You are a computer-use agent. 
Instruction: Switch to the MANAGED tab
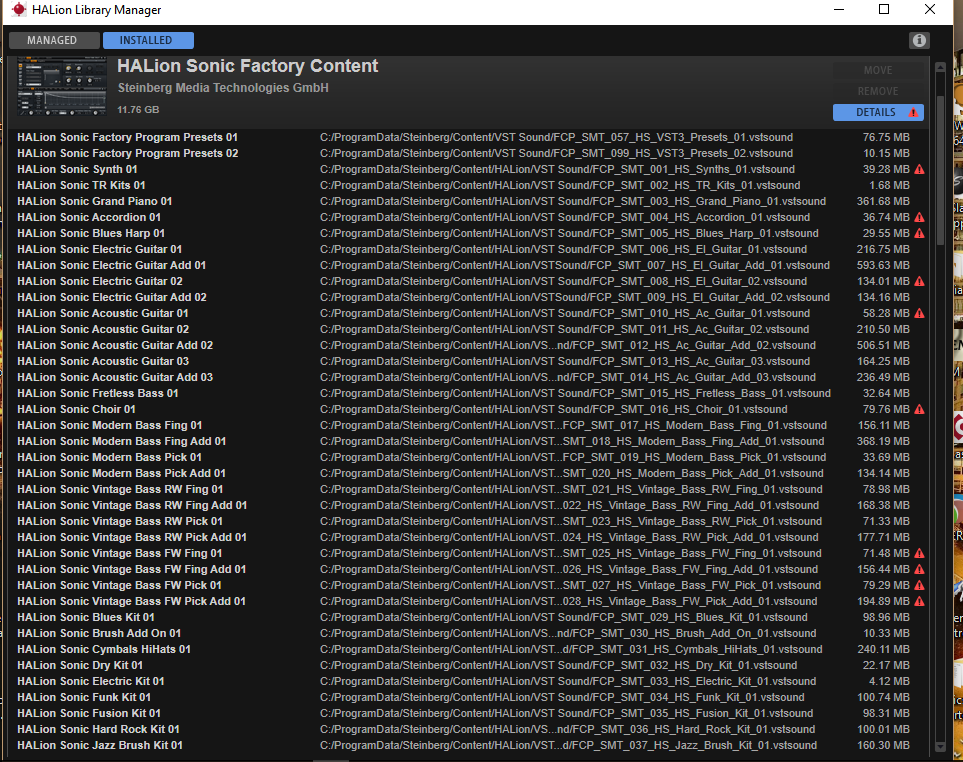[x=54, y=41]
